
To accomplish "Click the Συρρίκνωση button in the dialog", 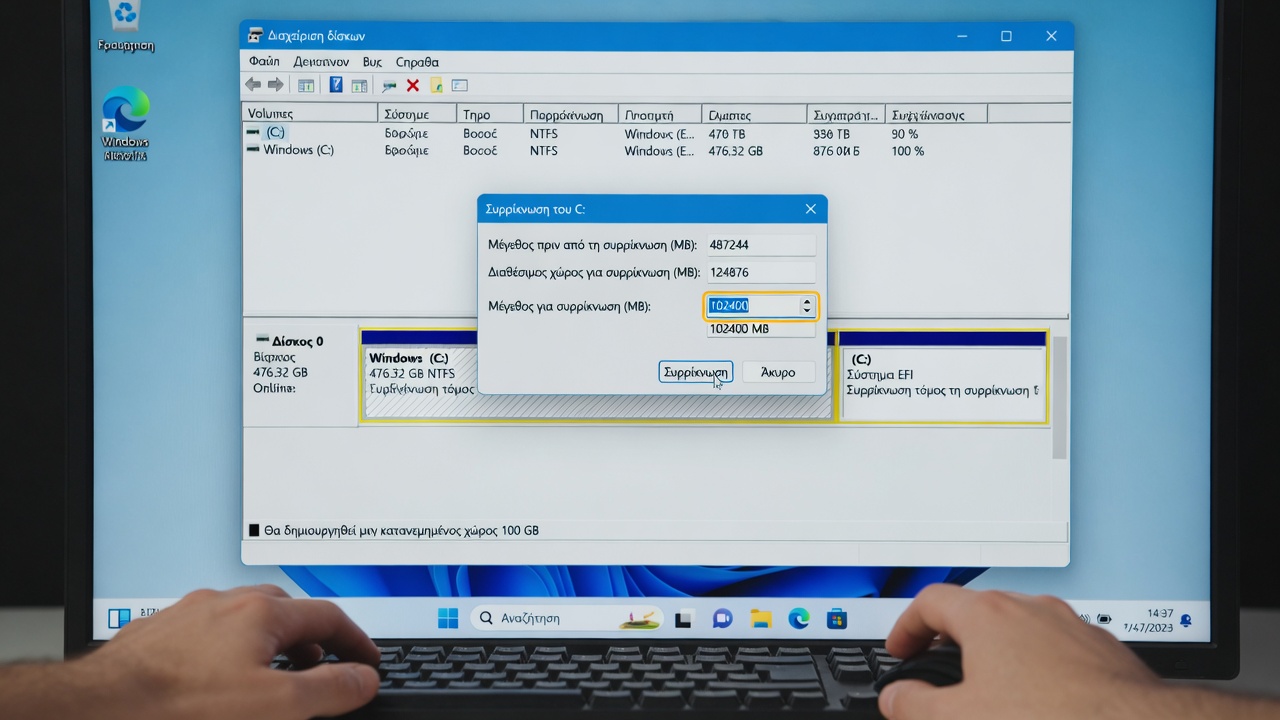I will 696,372.
